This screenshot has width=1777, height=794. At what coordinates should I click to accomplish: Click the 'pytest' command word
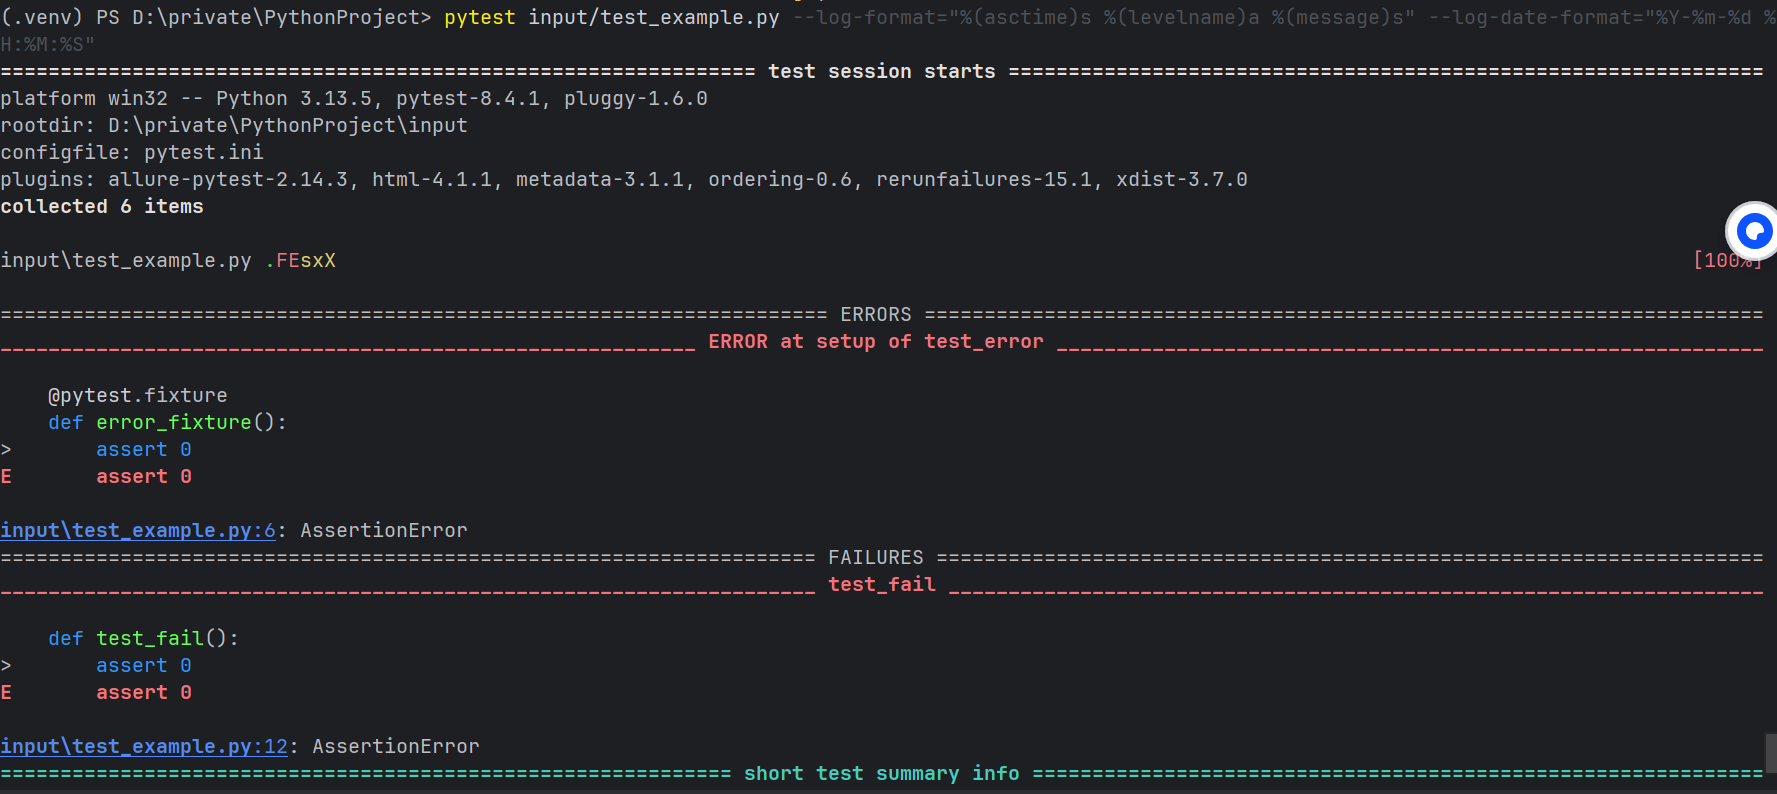click(480, 18)
